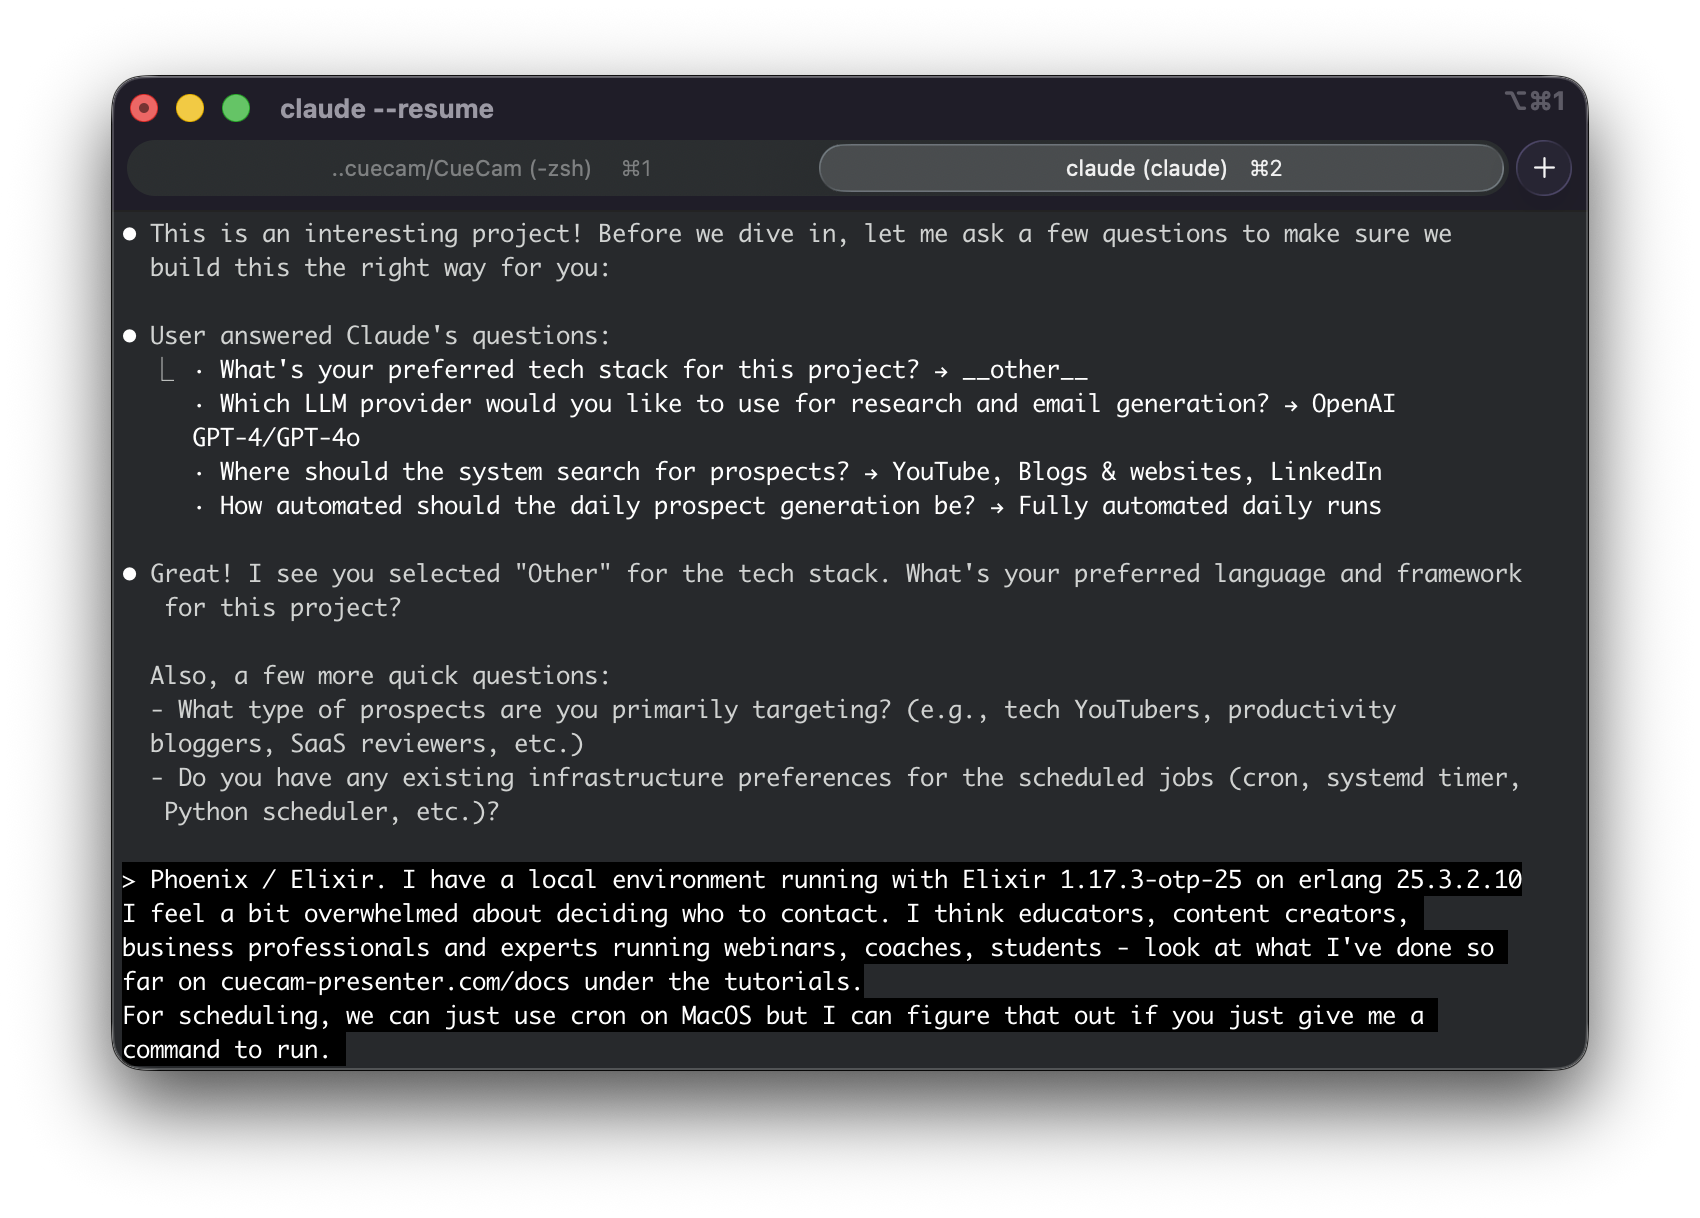
Task: Click the "OpenAI" provider answer text
Action: point(1352,404)
